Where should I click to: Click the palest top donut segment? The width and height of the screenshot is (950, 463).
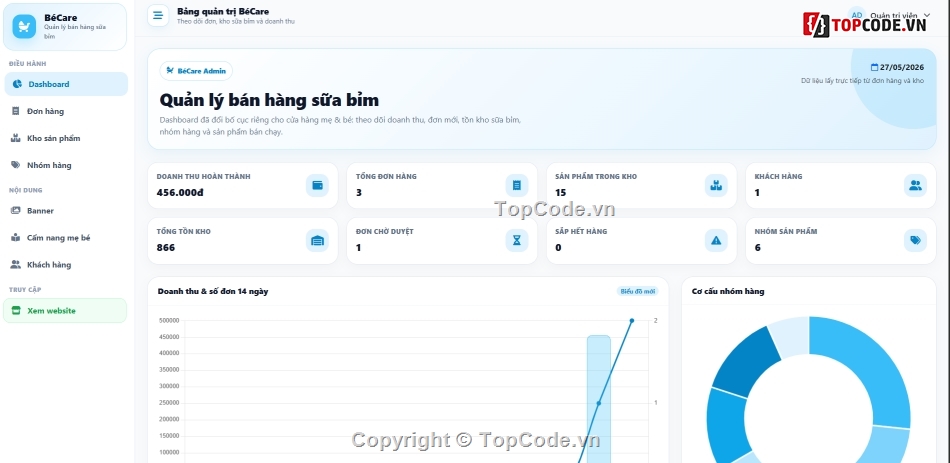coord(791,336)
